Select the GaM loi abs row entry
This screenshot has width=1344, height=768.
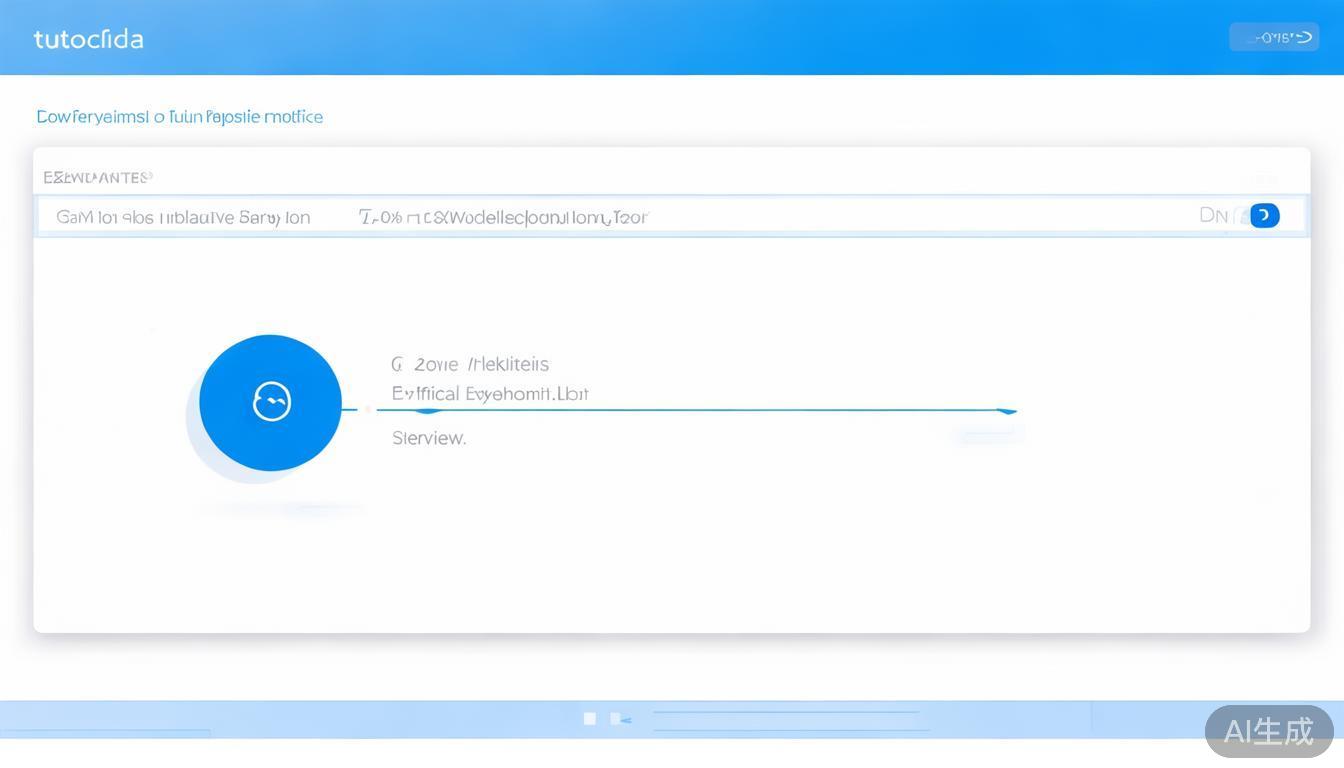[x=183, y=217]
